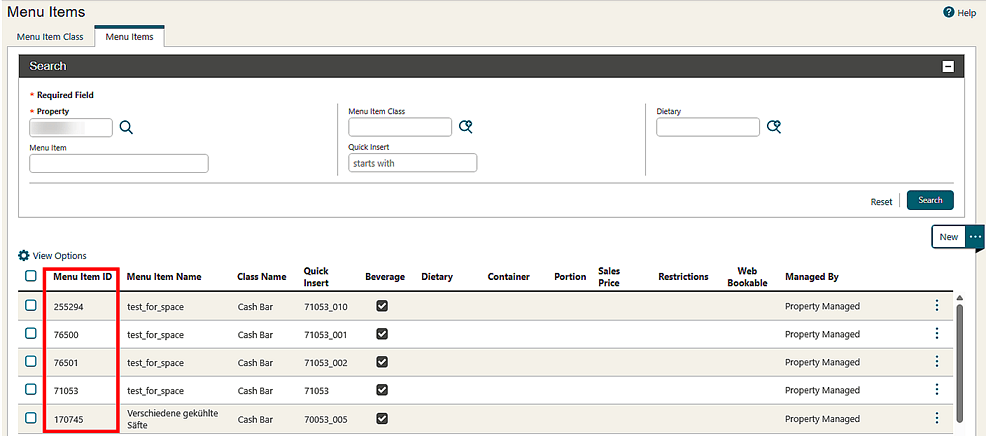Collapse the Search panel with minus icon

click(948, 66)
